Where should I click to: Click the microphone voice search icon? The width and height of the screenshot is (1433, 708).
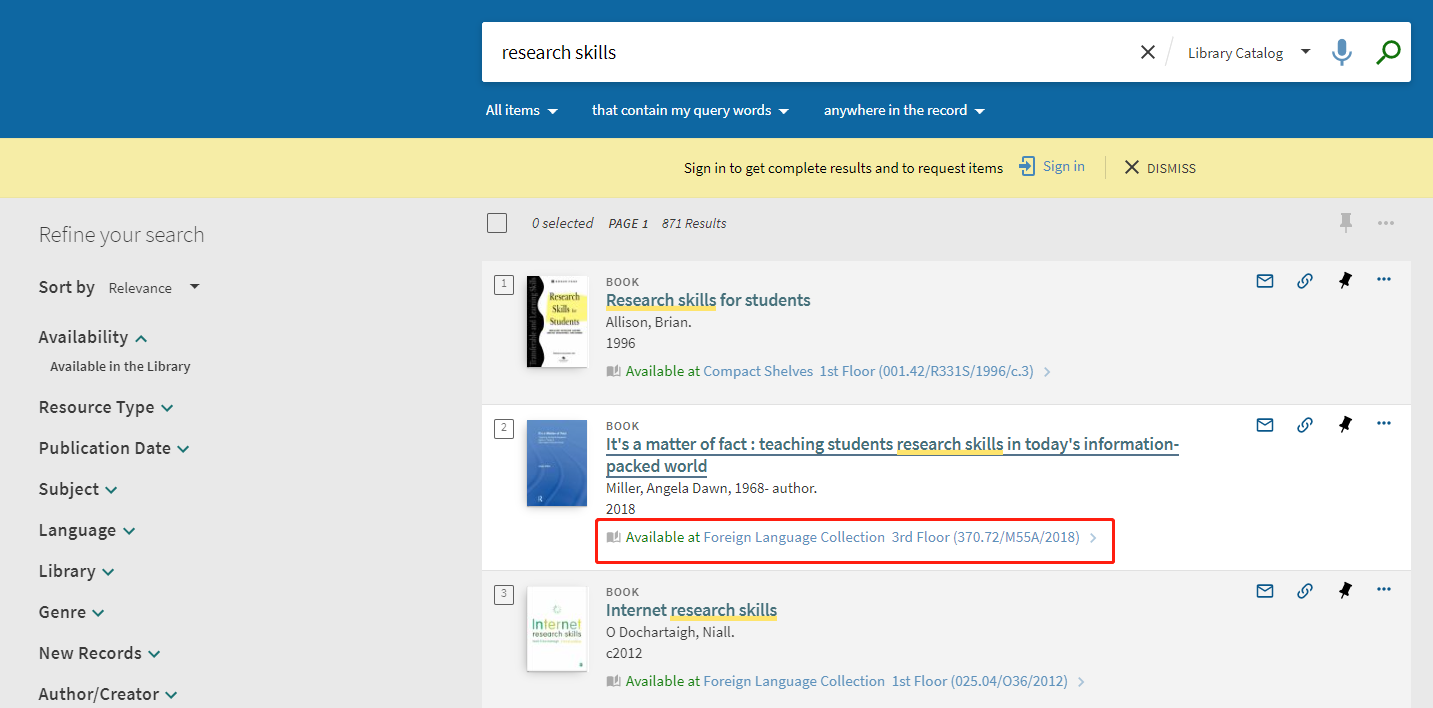click(1341, 53)
